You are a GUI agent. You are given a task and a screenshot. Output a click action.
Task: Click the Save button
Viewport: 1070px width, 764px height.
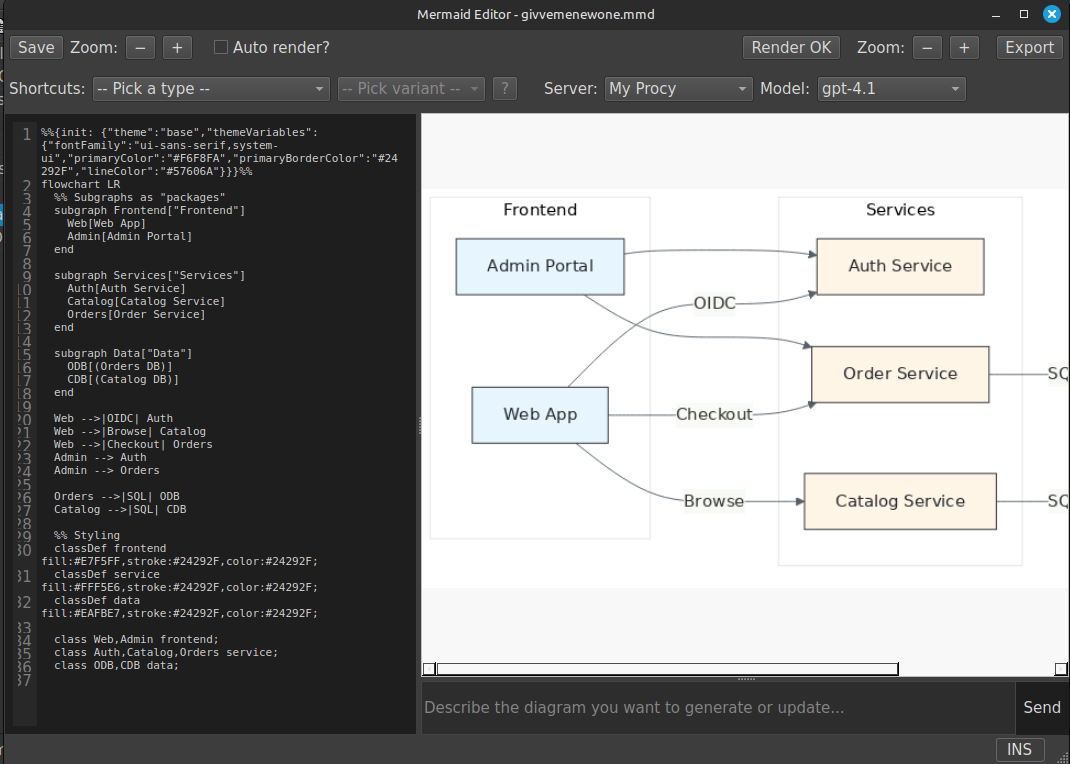[36, 48]
